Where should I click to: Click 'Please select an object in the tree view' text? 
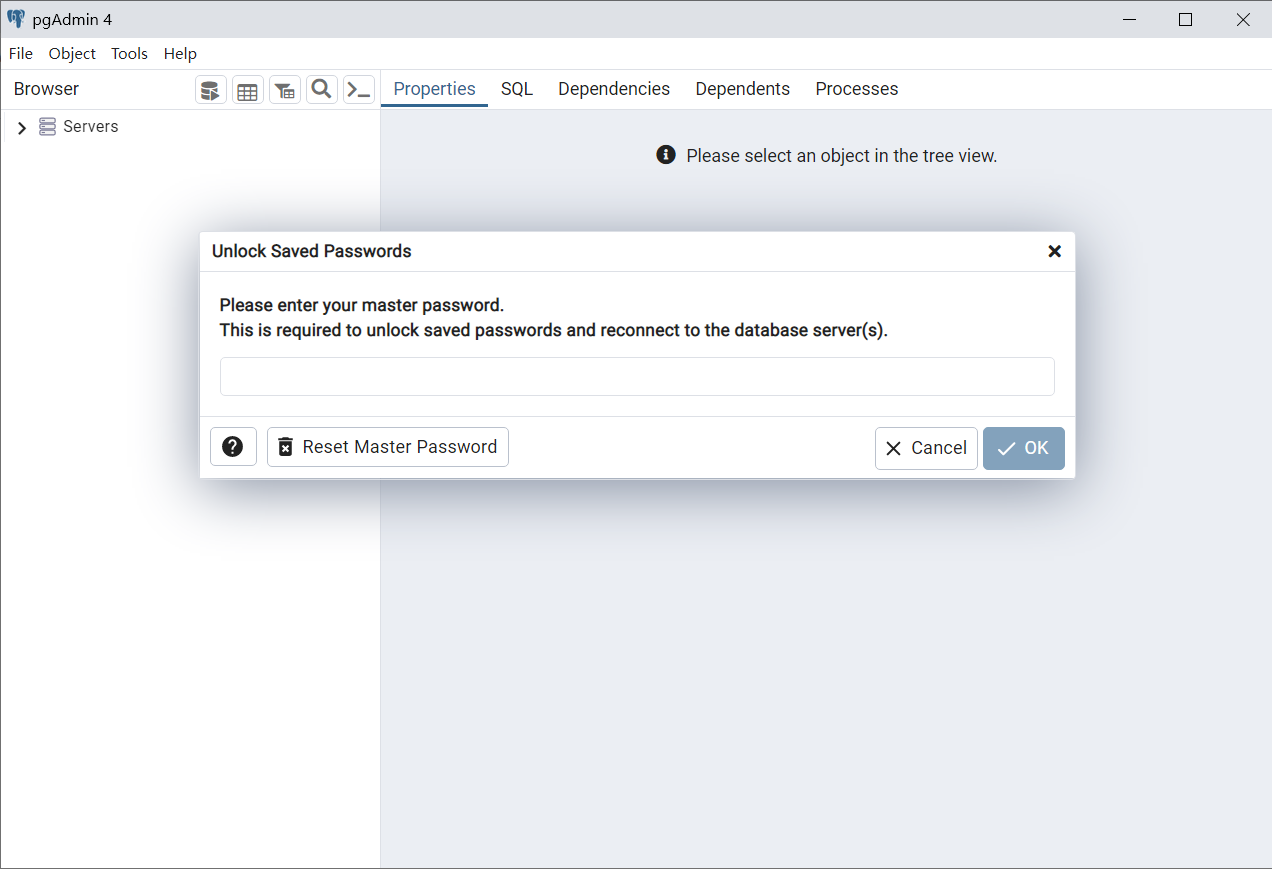pos(842,156)
